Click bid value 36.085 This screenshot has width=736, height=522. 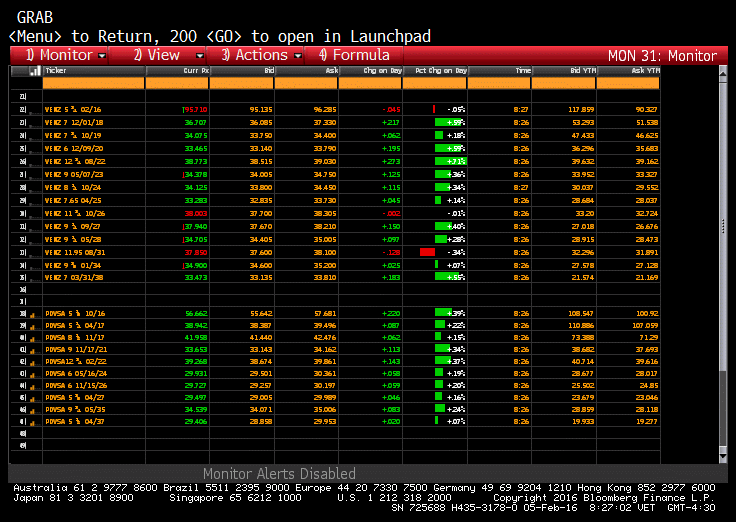(x=261, y=123)
